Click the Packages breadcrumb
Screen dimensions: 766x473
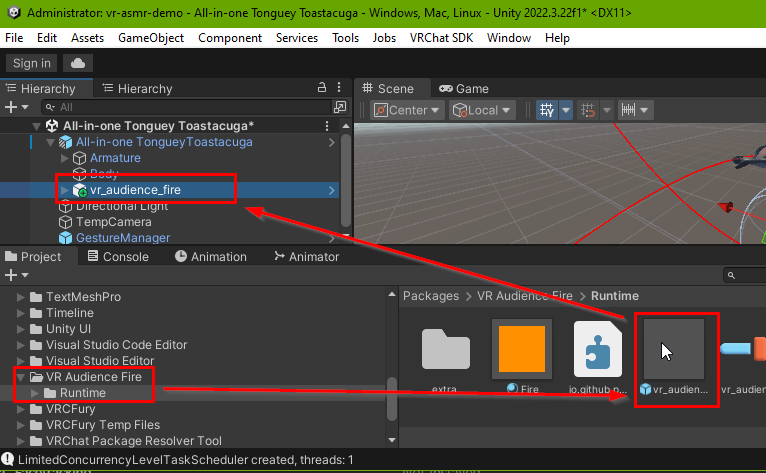click(x=430, y=296)
